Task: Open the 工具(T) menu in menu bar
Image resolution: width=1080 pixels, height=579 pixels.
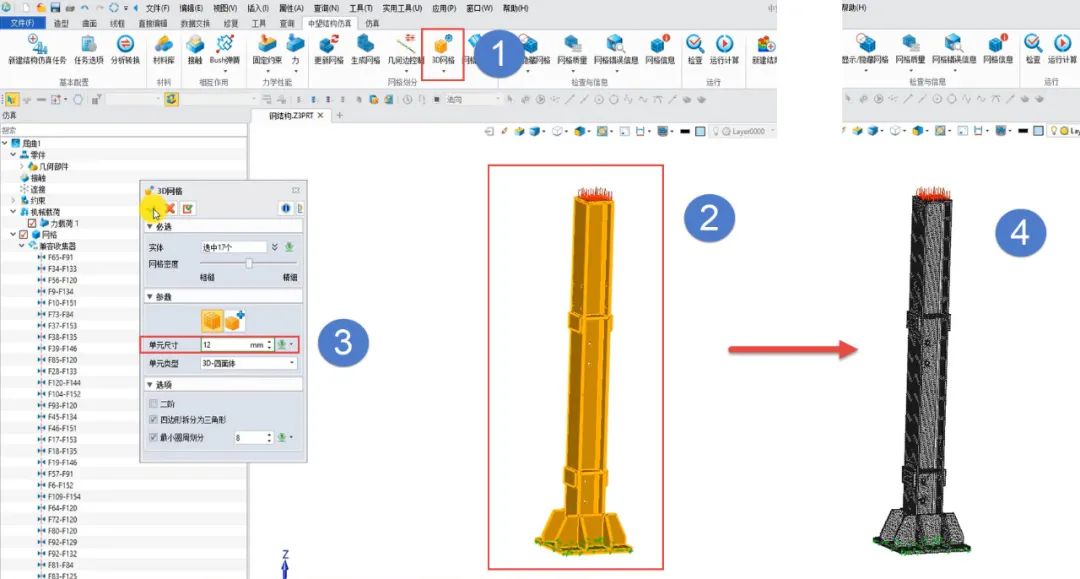Action: coord(360,8)
